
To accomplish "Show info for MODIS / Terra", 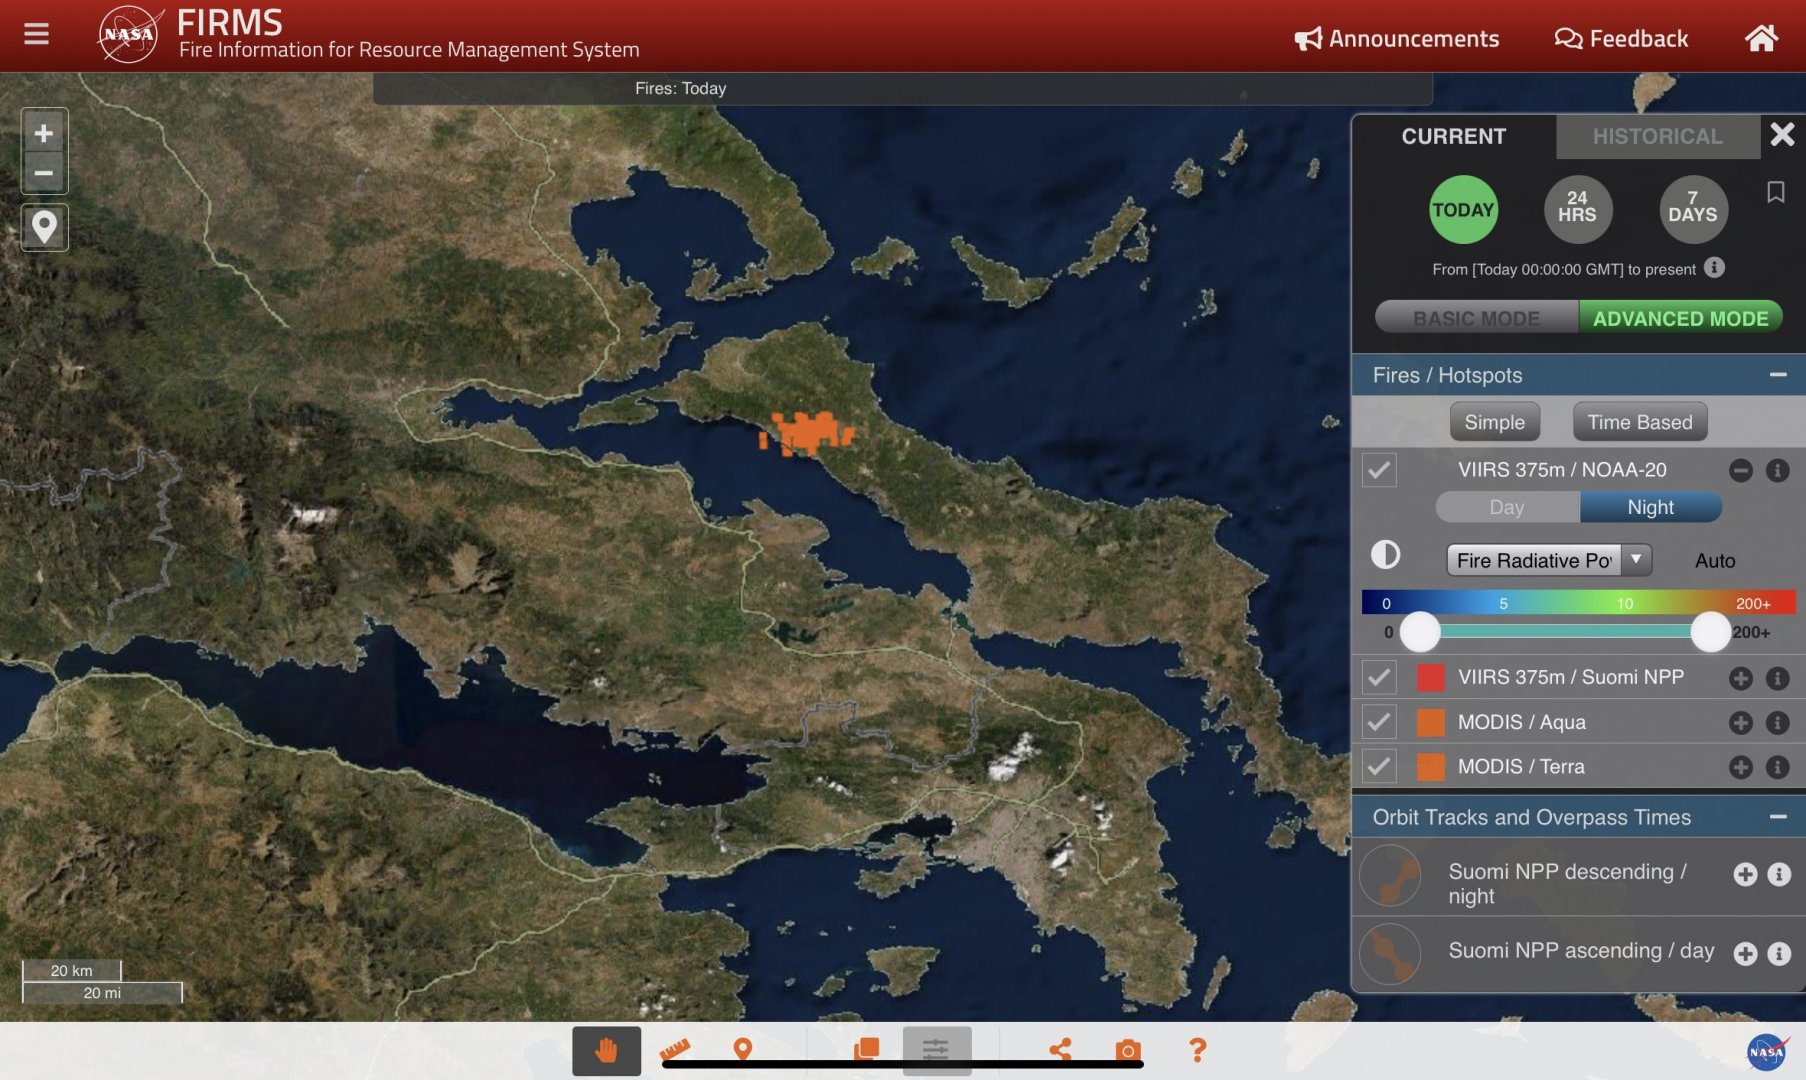I will pyautogui.click(x=1777, y=767).
